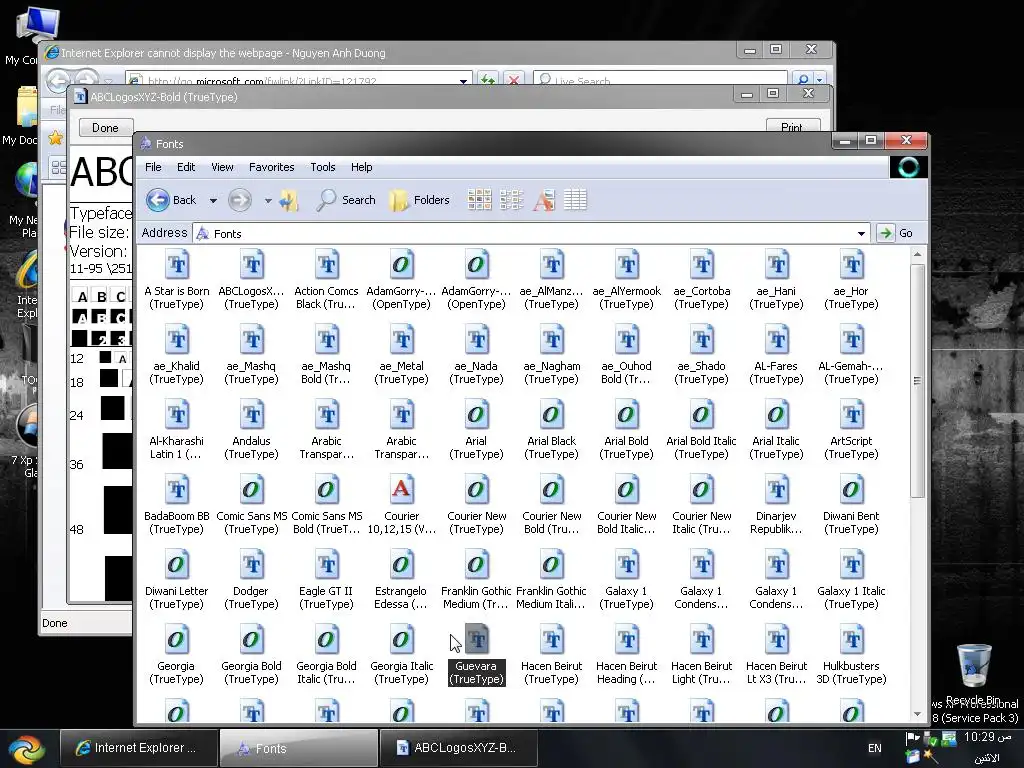Viewport: 1024px width, 768px height.
Task: Click the Up folder icon in the Fonts toolbar
Action: (289, 200)
